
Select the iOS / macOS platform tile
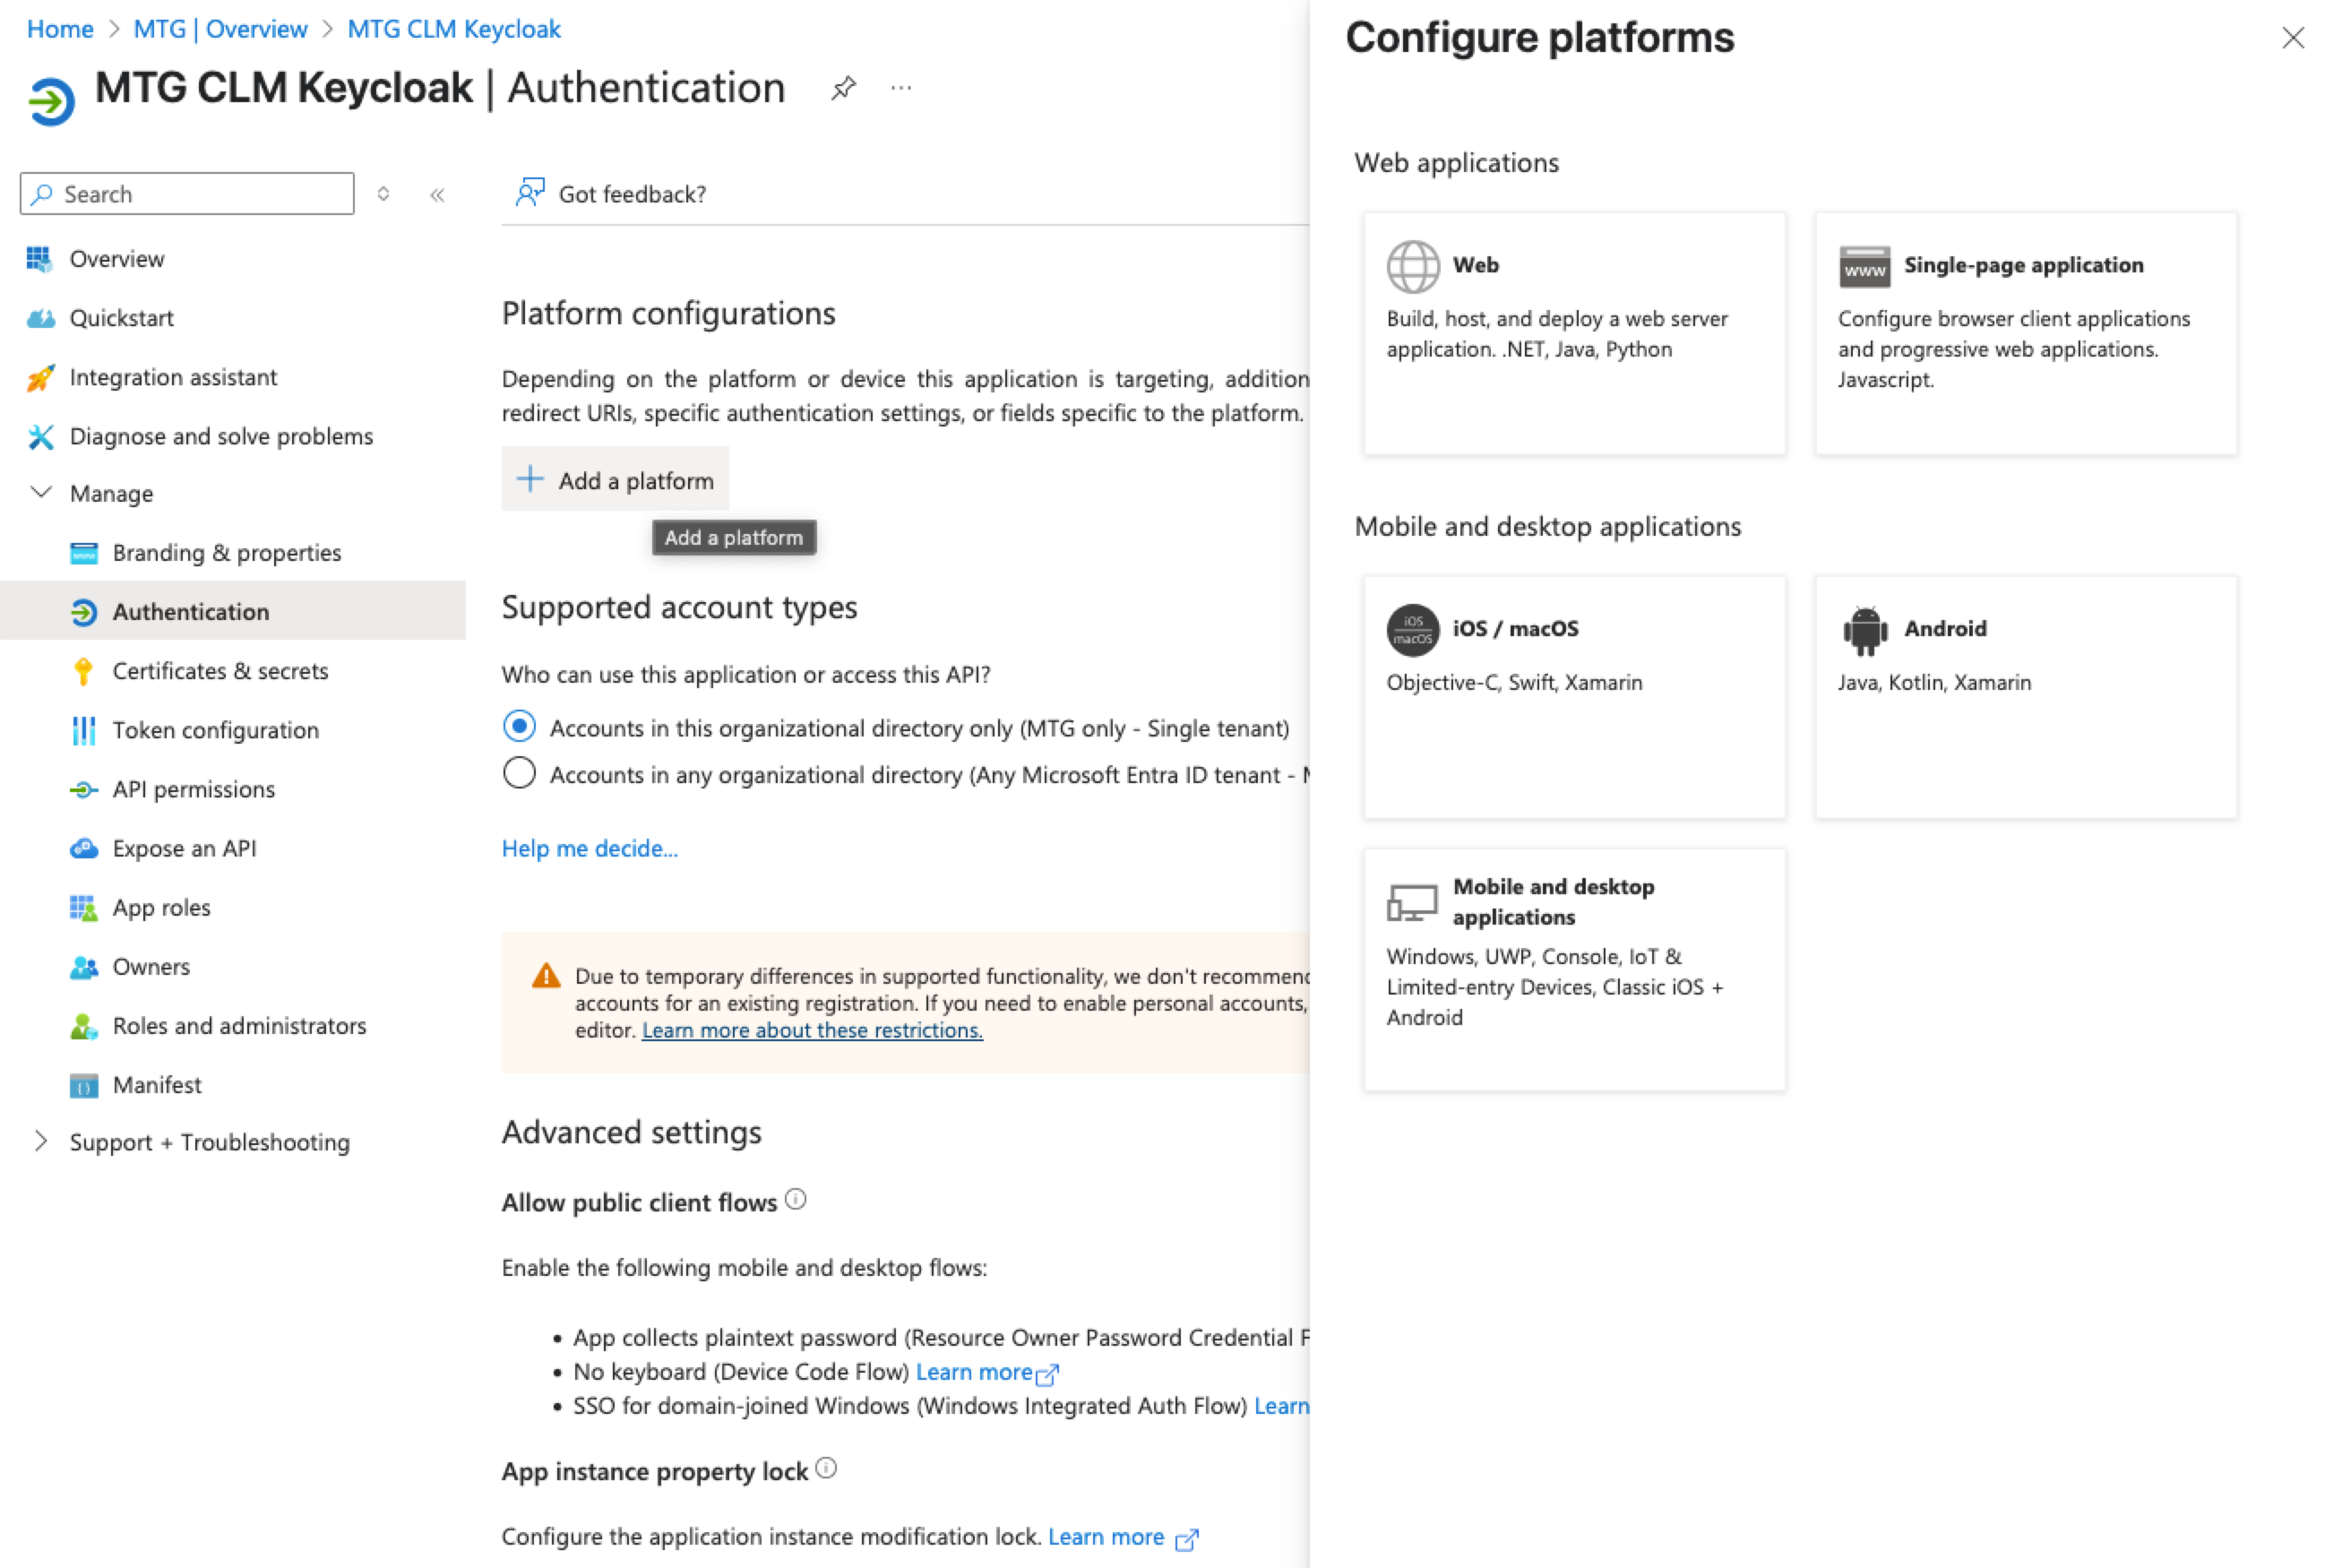(x=1574, y=697)
